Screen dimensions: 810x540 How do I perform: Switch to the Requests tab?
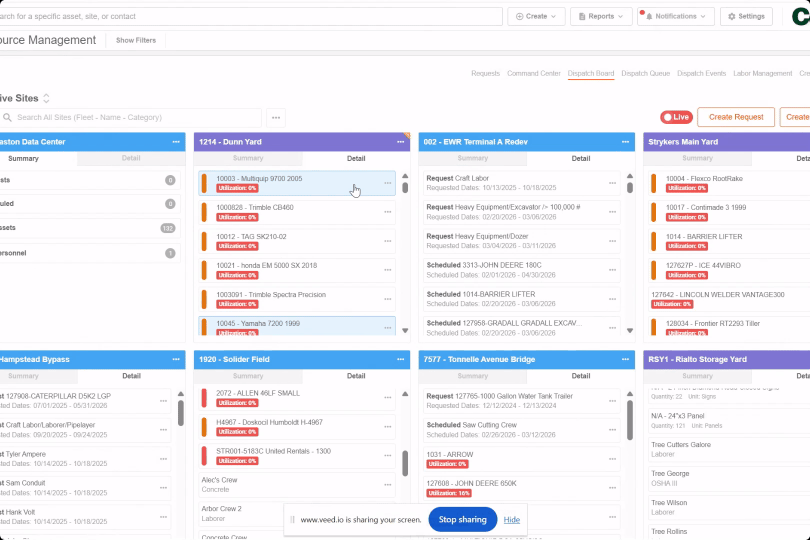486,73
